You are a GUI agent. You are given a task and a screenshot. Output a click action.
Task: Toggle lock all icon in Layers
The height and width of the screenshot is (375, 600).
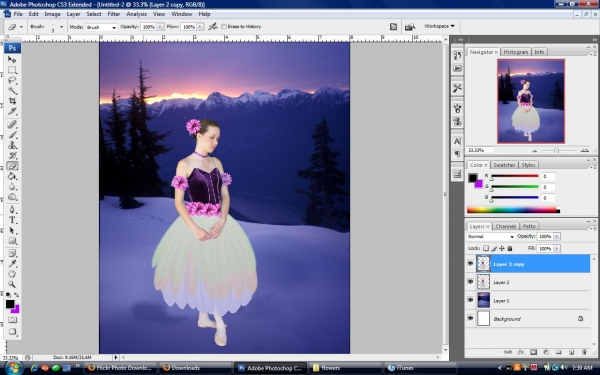[510, 248]
